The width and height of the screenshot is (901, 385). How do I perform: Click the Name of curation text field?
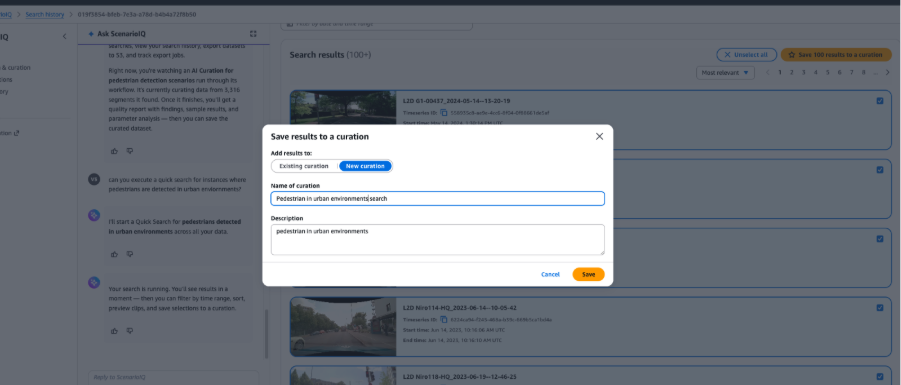click(437, 198)
